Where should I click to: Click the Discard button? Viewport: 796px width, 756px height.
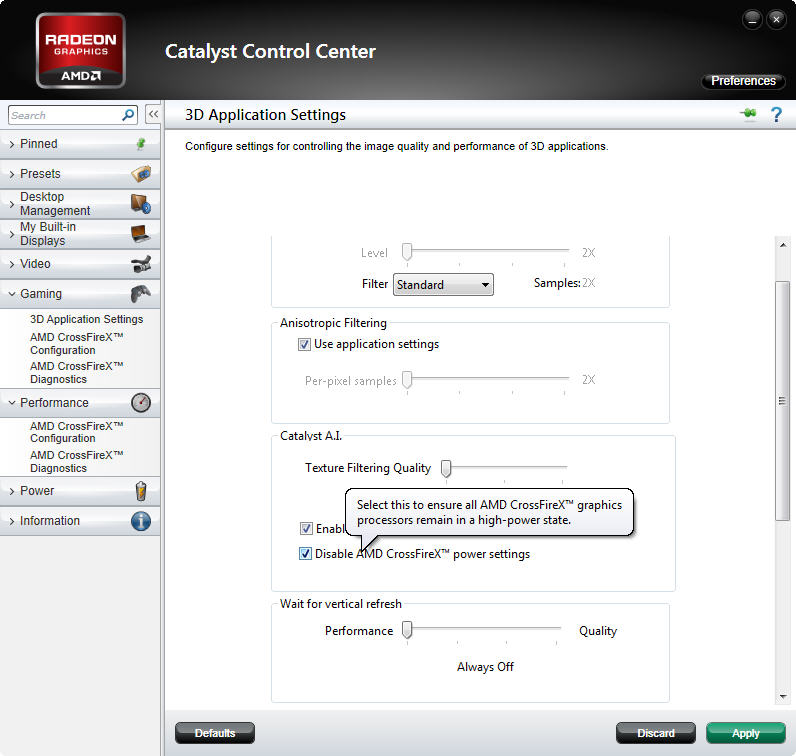coord(656,733)
